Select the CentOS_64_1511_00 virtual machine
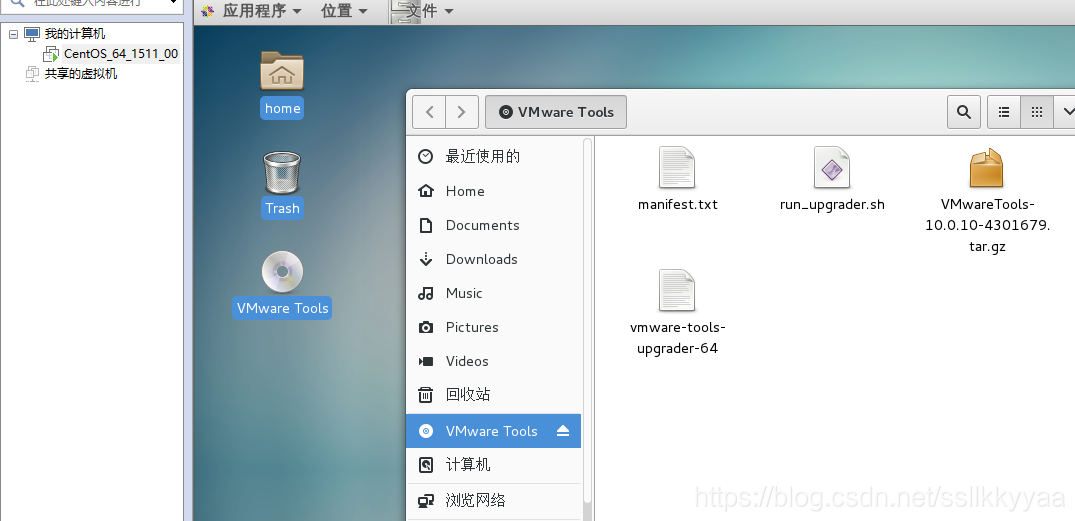 (112, 53)
